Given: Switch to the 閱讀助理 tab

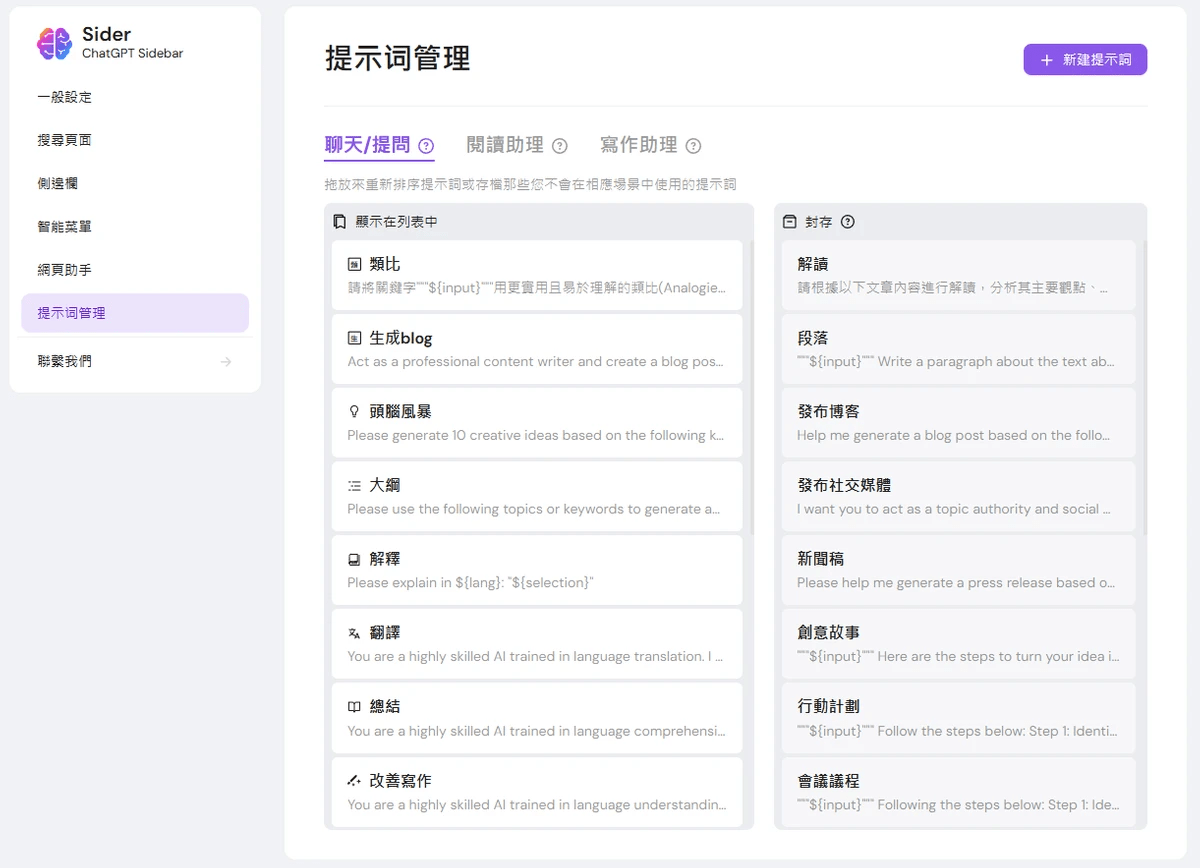Looking at the screenshot, I should pos(504,144).
